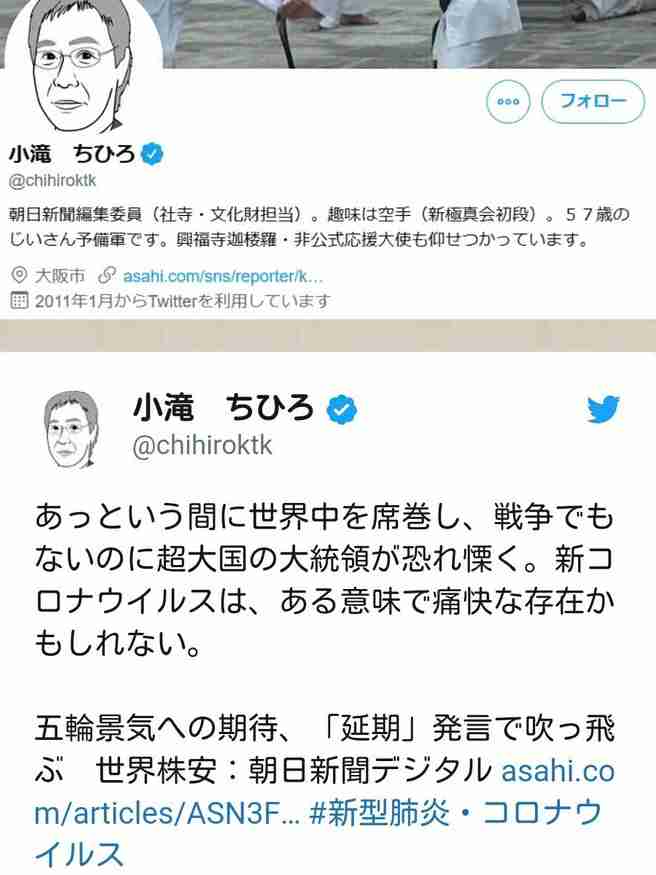Click the tweet text body about 新コロナウイルス
This screenshot has width=656, height=875.
click(324, 580)
